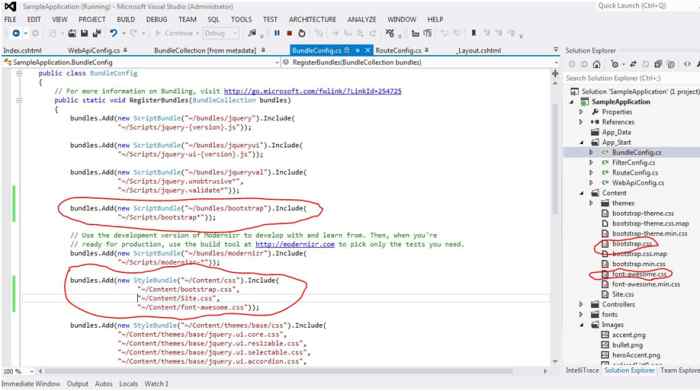Click the Navigate Backward toolbar icon
The height and width of the screenshot is (391, 700).
coord(16,33)
